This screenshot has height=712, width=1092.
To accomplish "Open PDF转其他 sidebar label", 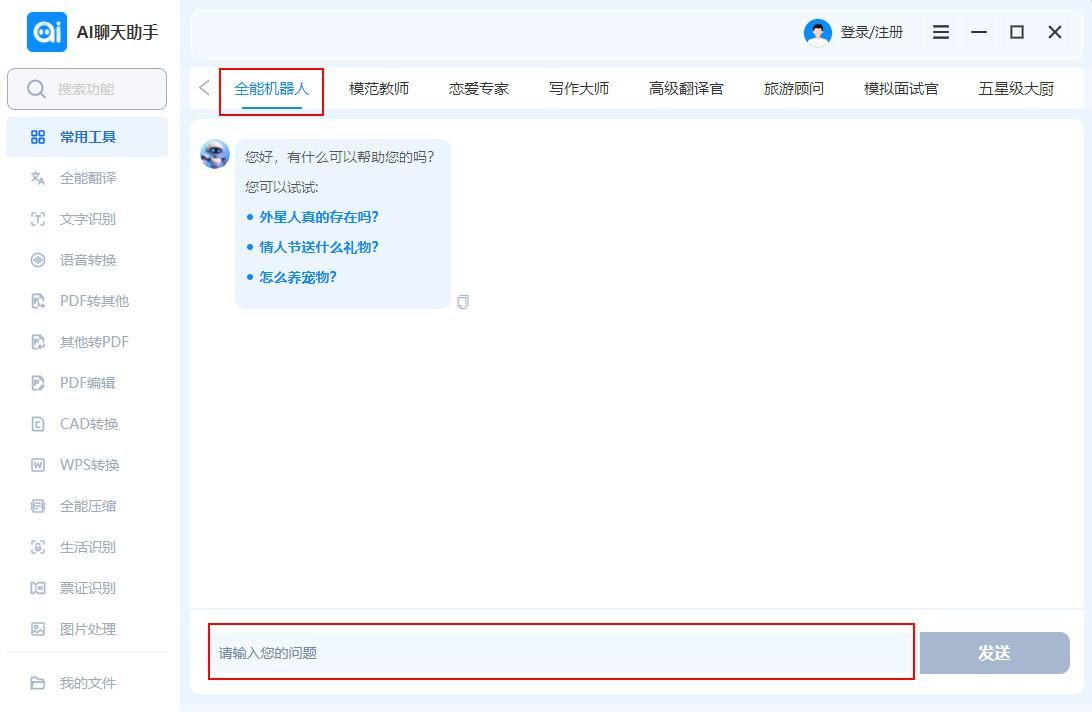I will click(94, 302).
